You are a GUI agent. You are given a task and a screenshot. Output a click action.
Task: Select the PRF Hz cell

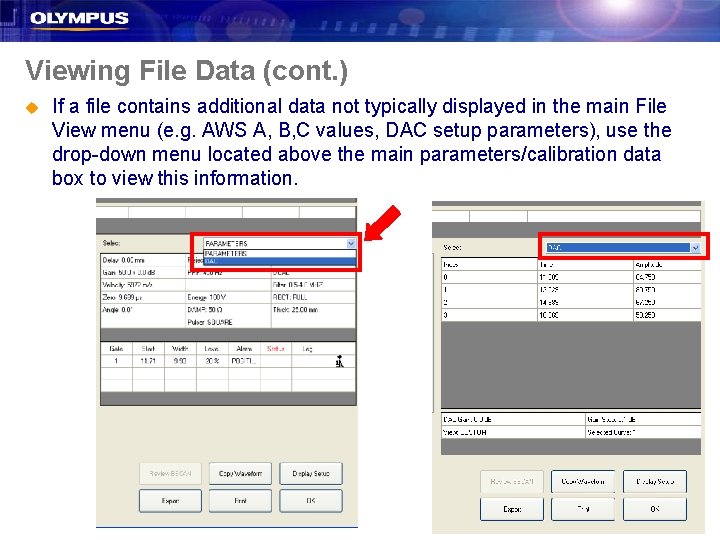pyautogui.click(x=228, y=272)
